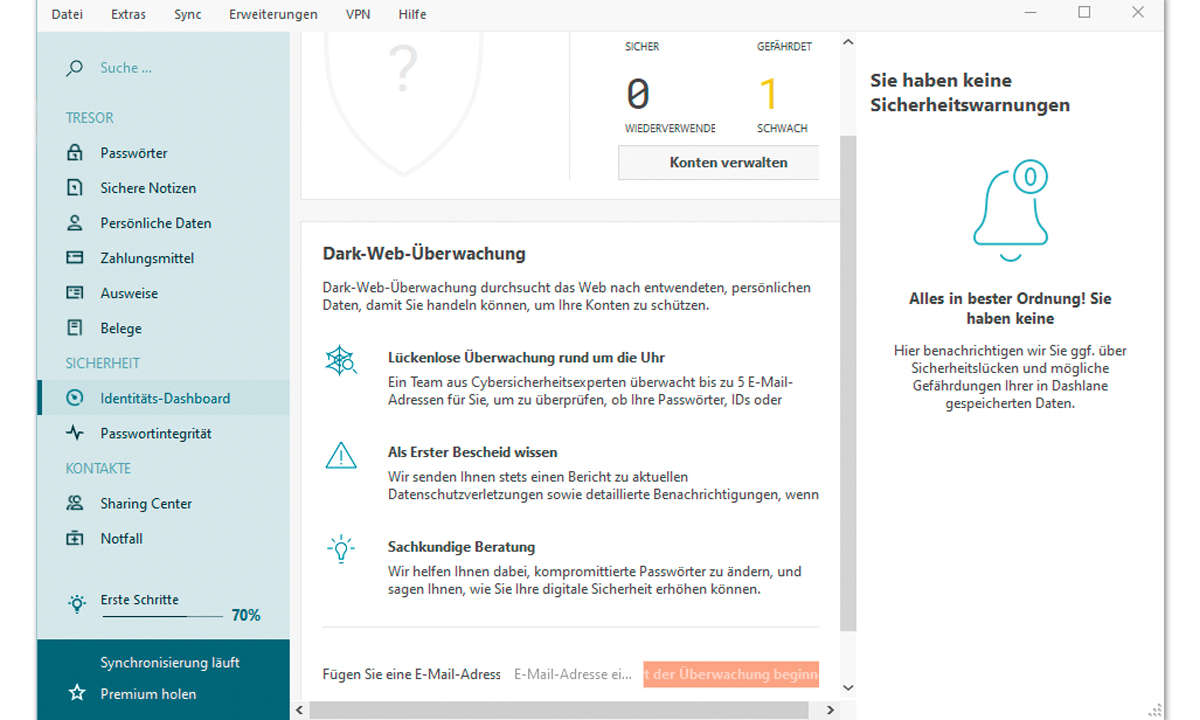This screenshot has height=720, width=1200.
Task: Click the Passwortintegrität pulse icon
Action: [x=74, y=433]
